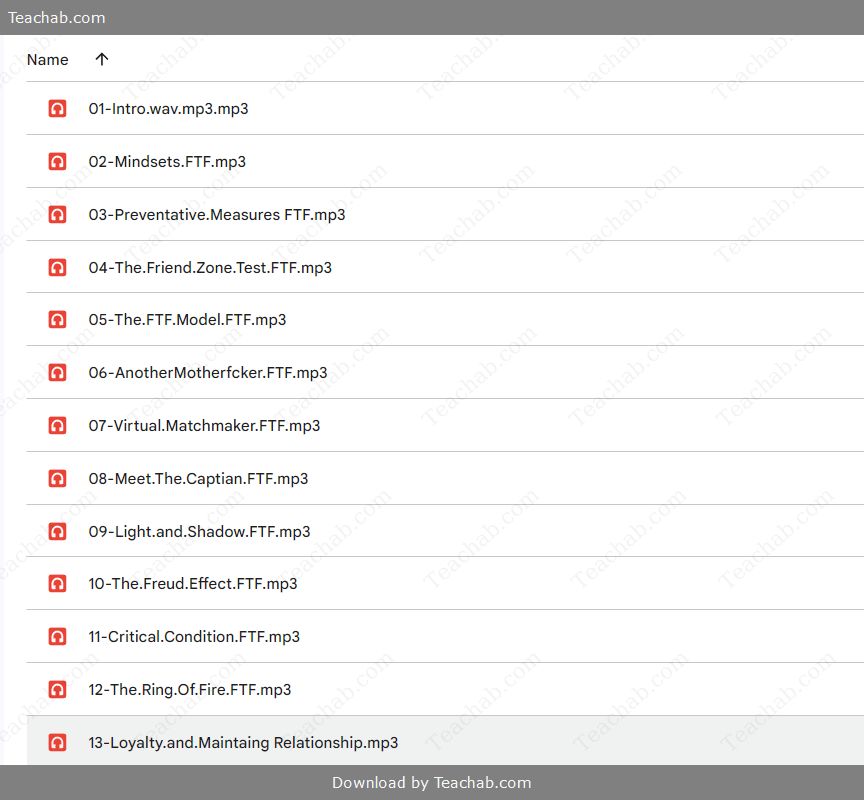Click the headphone icon next to 06-AnotherMotherfcker.FTF.mp3

[x=57, y=372]
